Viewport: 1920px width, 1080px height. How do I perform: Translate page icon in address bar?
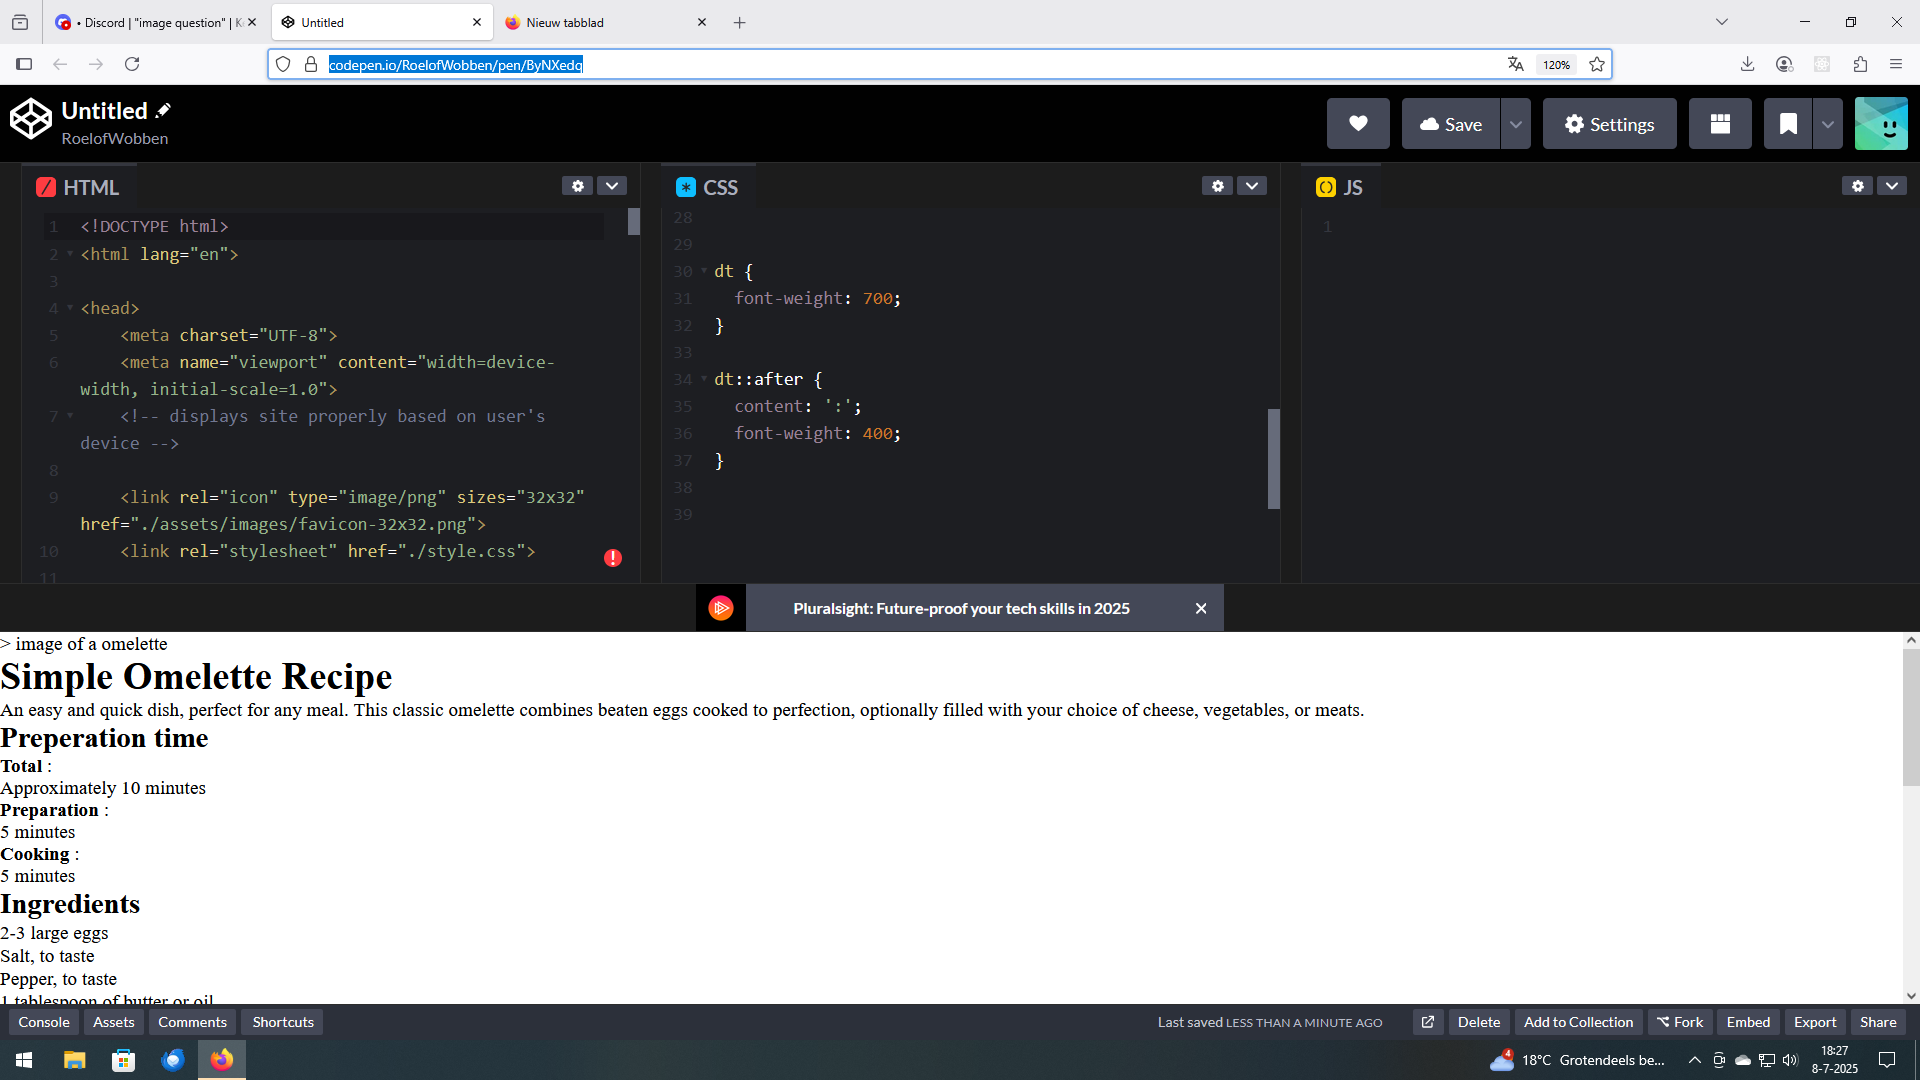[1516, 64]
